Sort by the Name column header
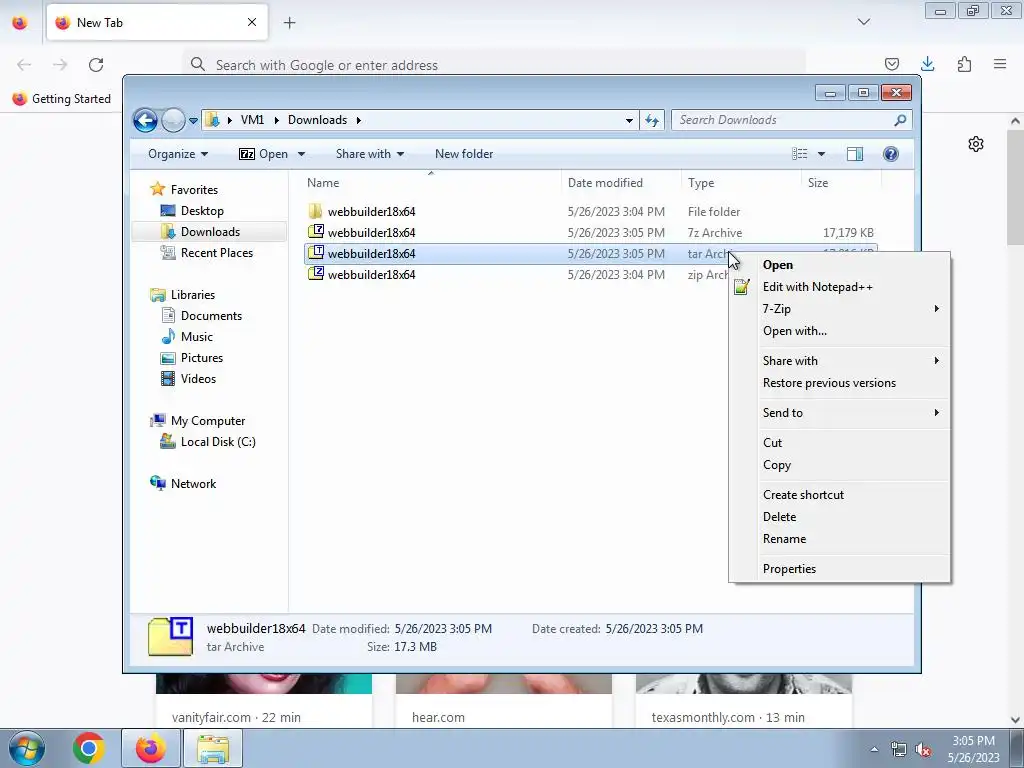This screenshot has height=768, width=1024. pos(431,184)
